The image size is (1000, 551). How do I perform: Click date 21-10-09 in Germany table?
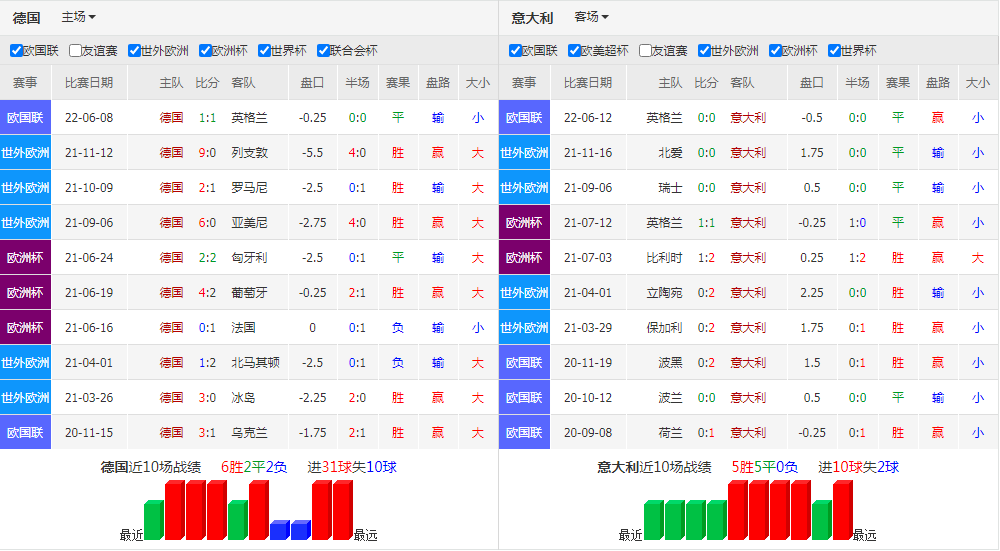[x=89, y=187]
